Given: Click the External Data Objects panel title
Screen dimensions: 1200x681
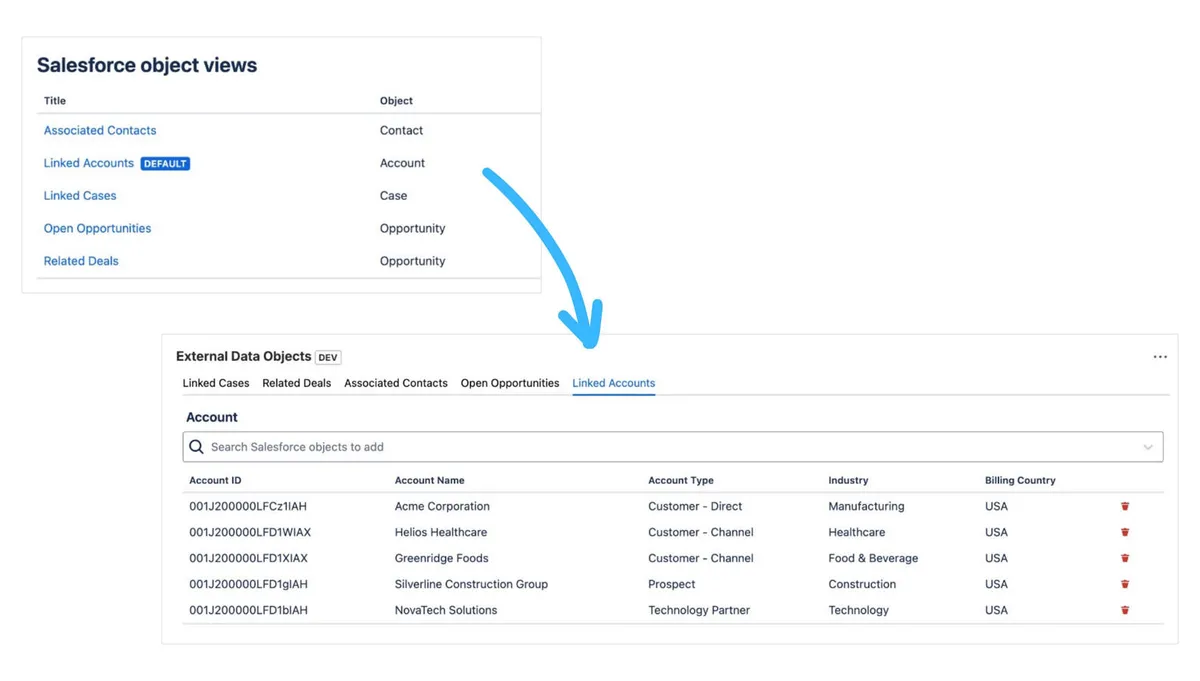Looking at the screenshot, I should (x=244, y=357).
